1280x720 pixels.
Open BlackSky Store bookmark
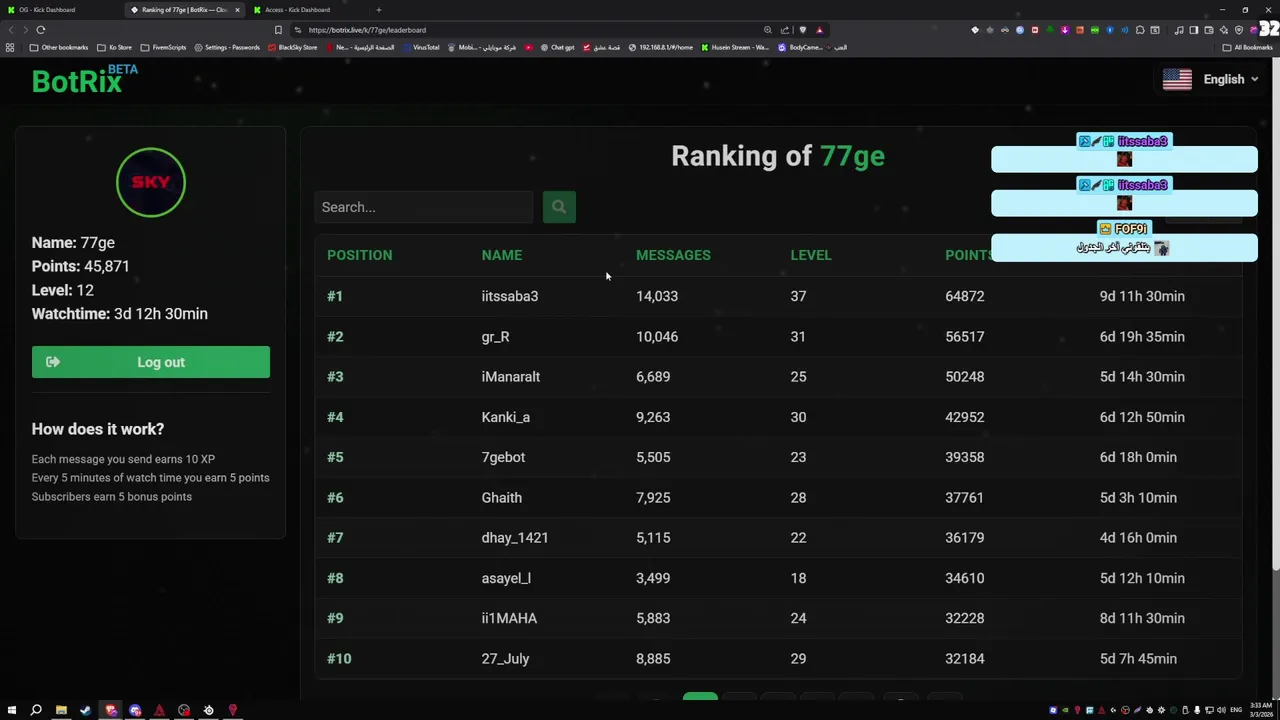(293, 47)
